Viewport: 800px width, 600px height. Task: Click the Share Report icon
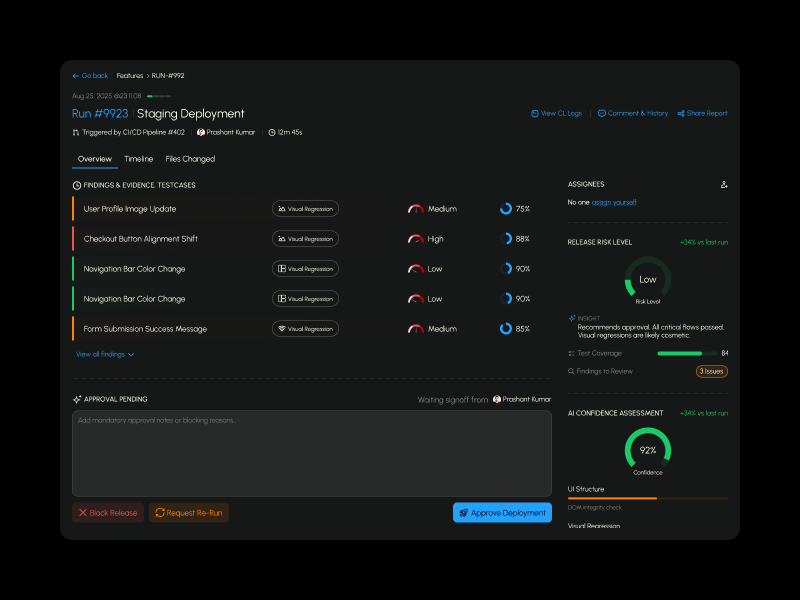click(x=681, y=114)
